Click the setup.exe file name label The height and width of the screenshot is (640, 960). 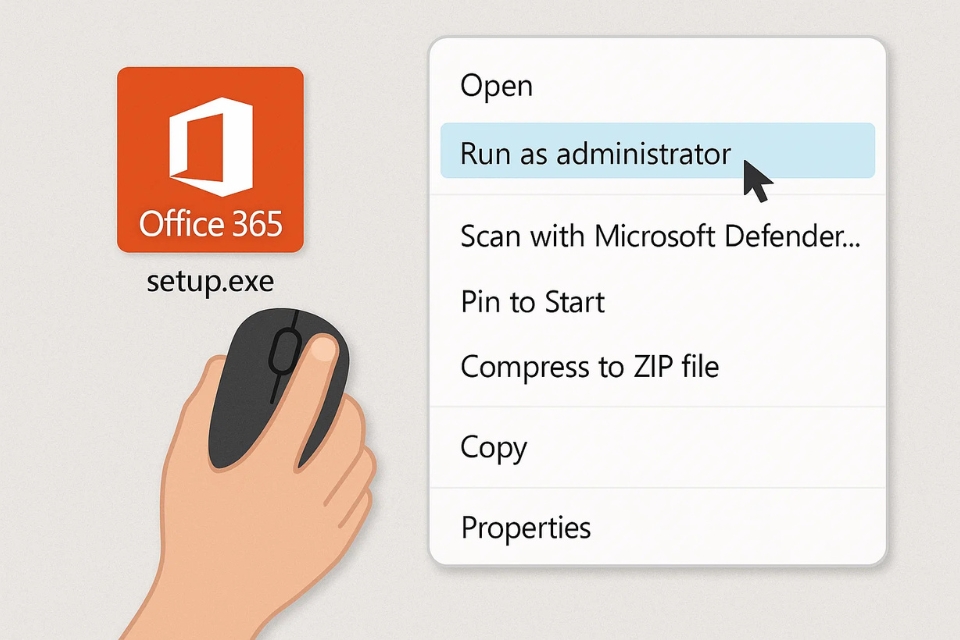[211, 281]
